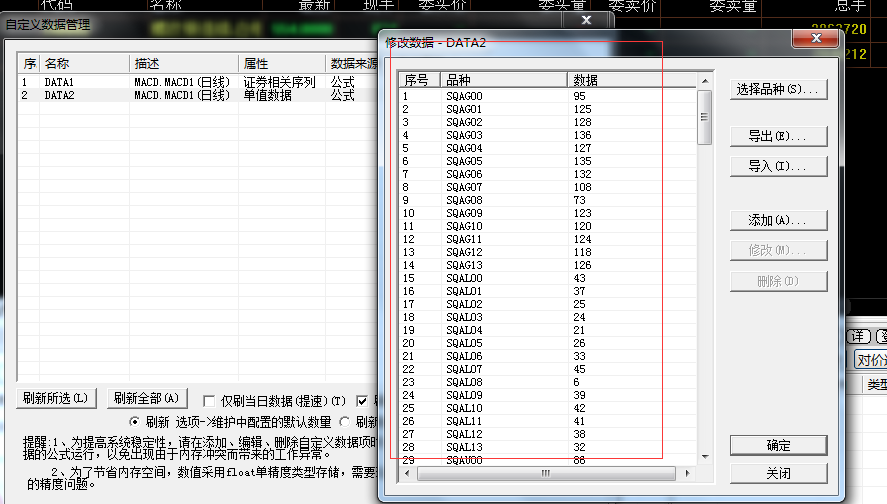Select the second 刷新 radio button

tap(345, 422)
